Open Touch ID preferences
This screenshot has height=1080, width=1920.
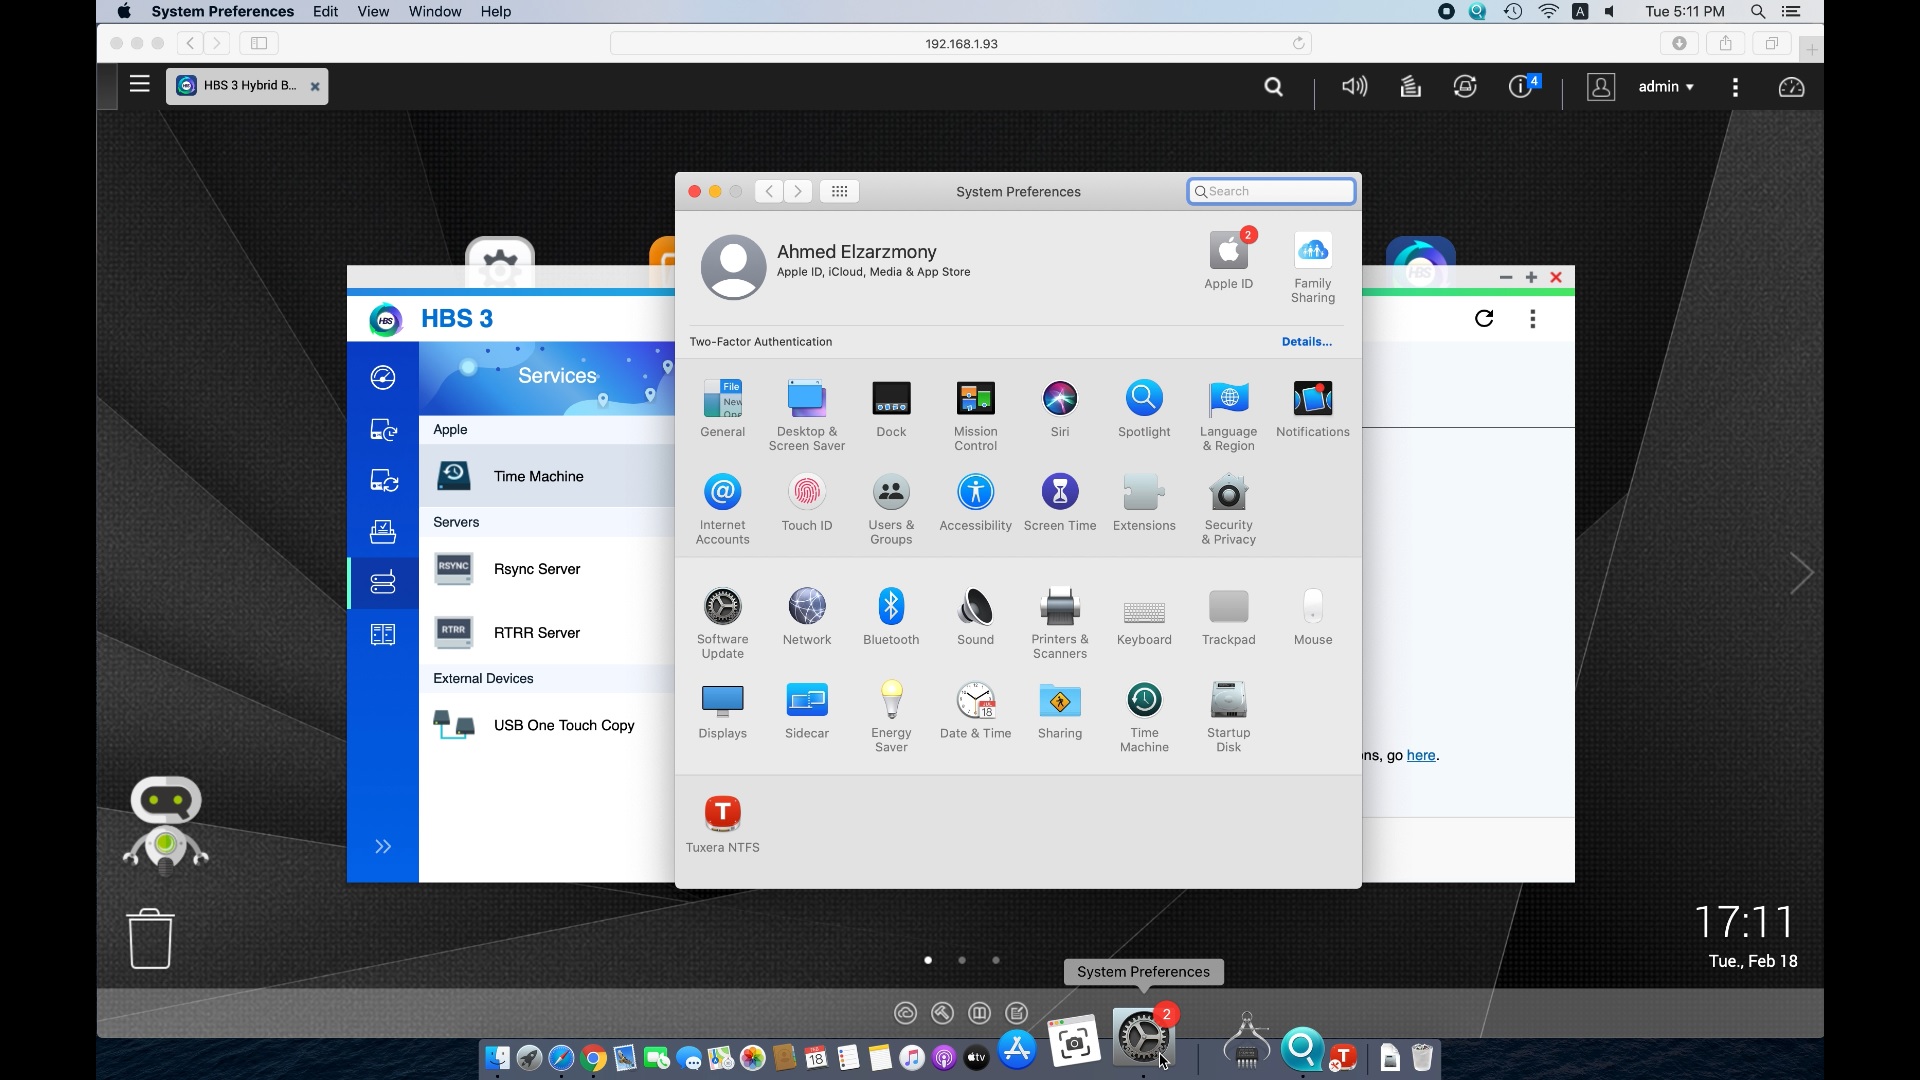click(x=806, y=503)
